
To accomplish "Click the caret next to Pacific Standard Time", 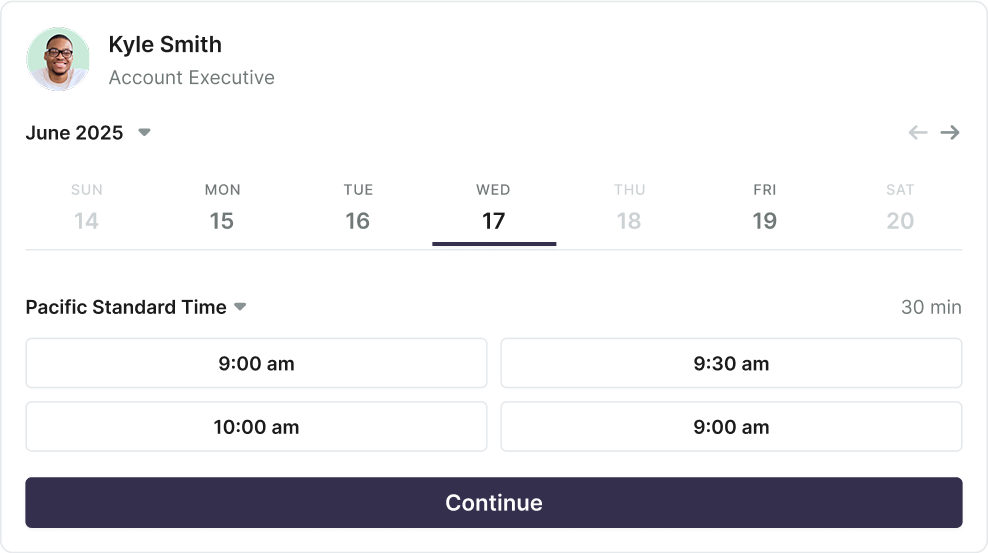I will pos(240,307).
